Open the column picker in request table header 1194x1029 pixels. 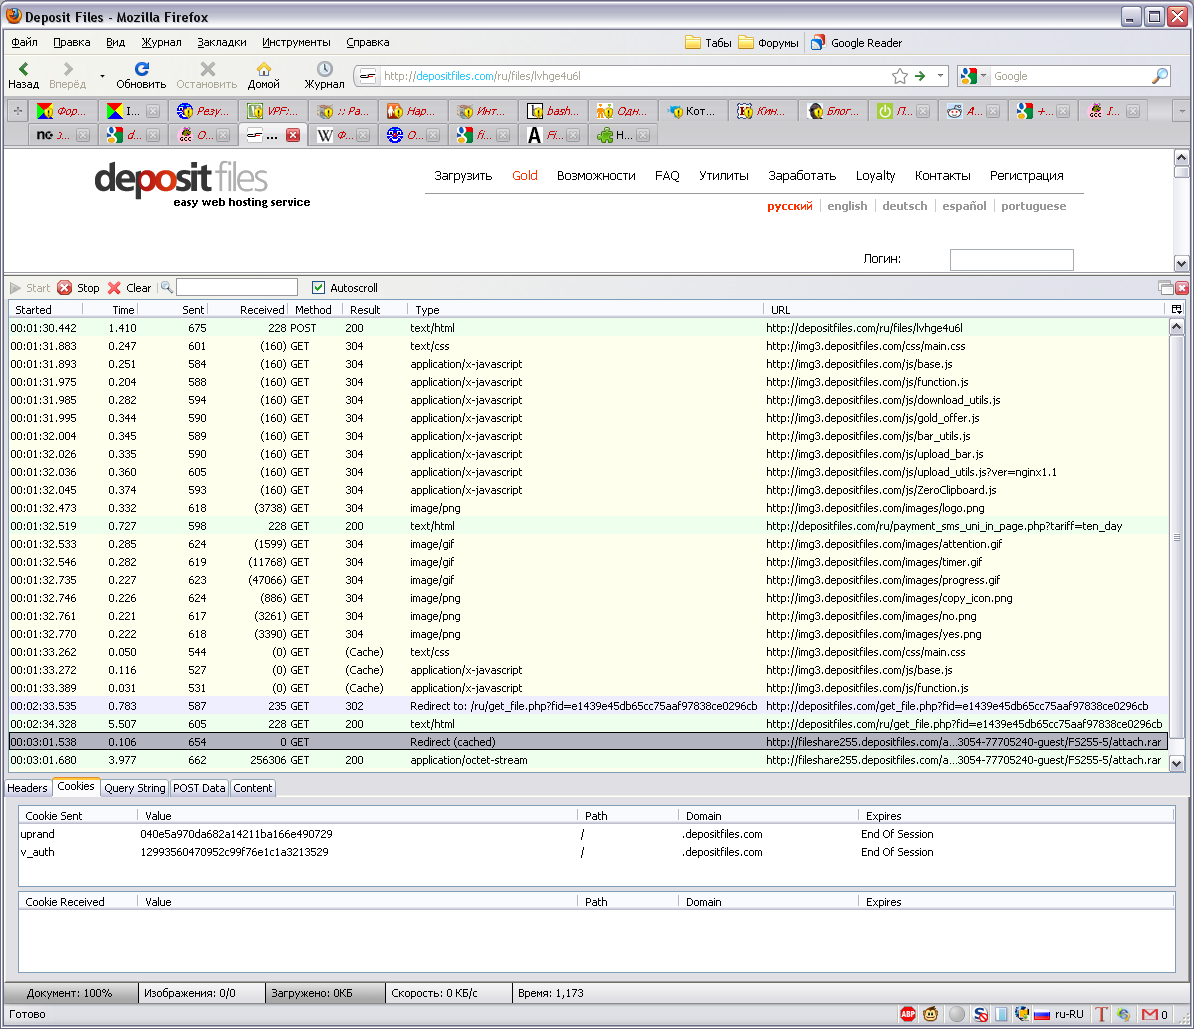pos(1176,310)
